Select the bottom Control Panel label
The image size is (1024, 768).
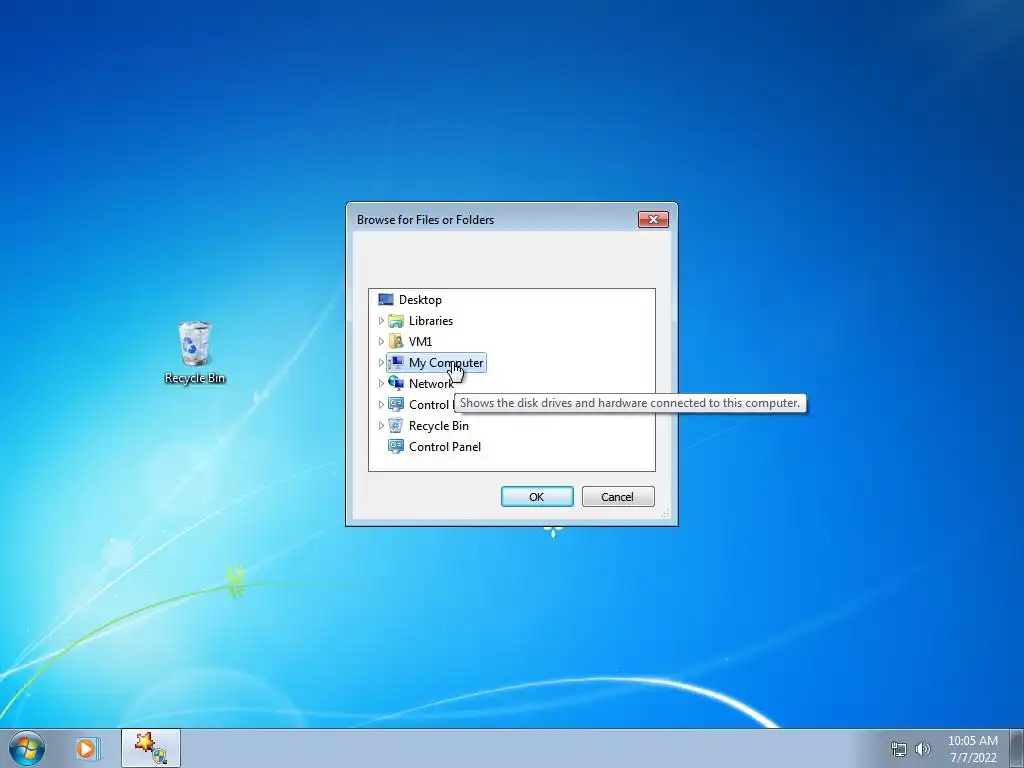click(445, 447)
